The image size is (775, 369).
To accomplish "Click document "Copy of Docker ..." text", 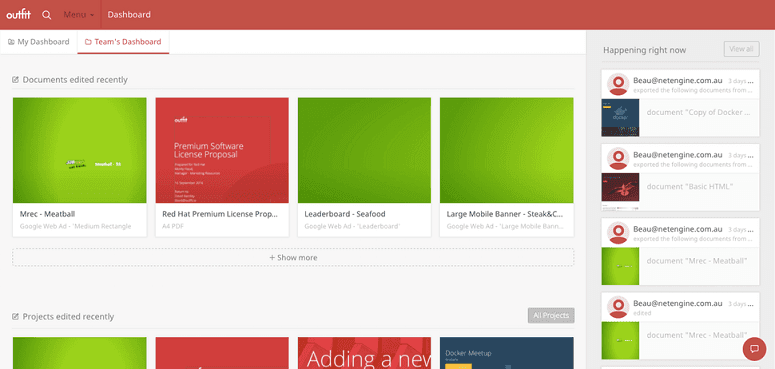I will 698,112.
